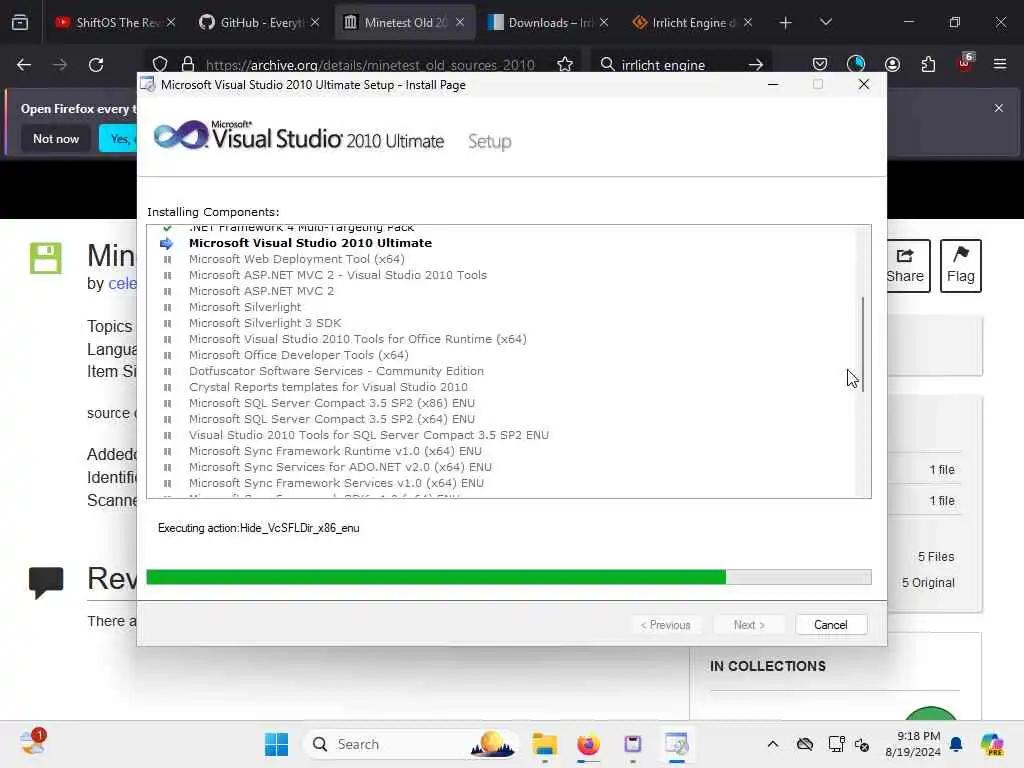Click the Firefox forward arrow icon

(x=59, y=65)
